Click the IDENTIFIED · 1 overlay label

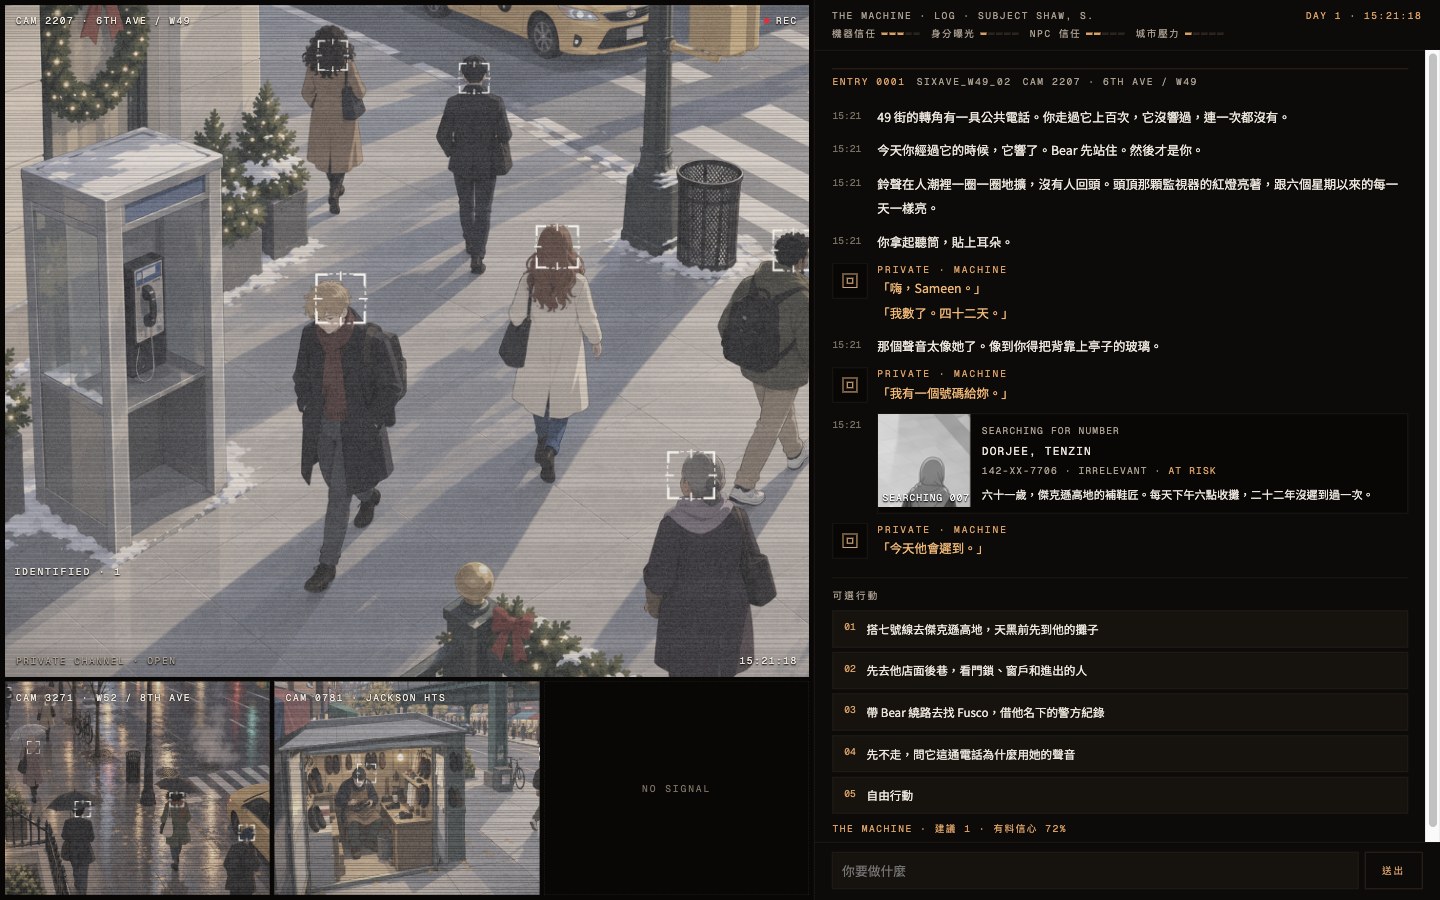(67, 572)
